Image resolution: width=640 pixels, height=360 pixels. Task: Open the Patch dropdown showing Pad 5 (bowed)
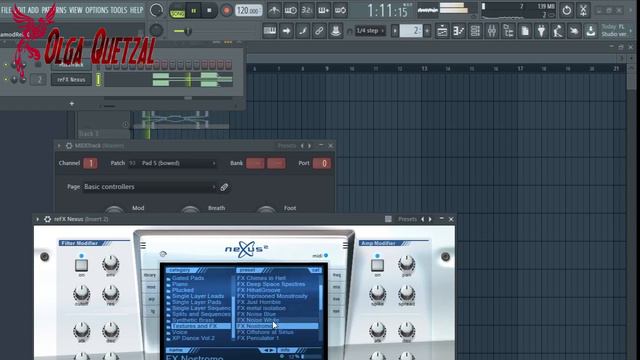[x=173, y=163]
